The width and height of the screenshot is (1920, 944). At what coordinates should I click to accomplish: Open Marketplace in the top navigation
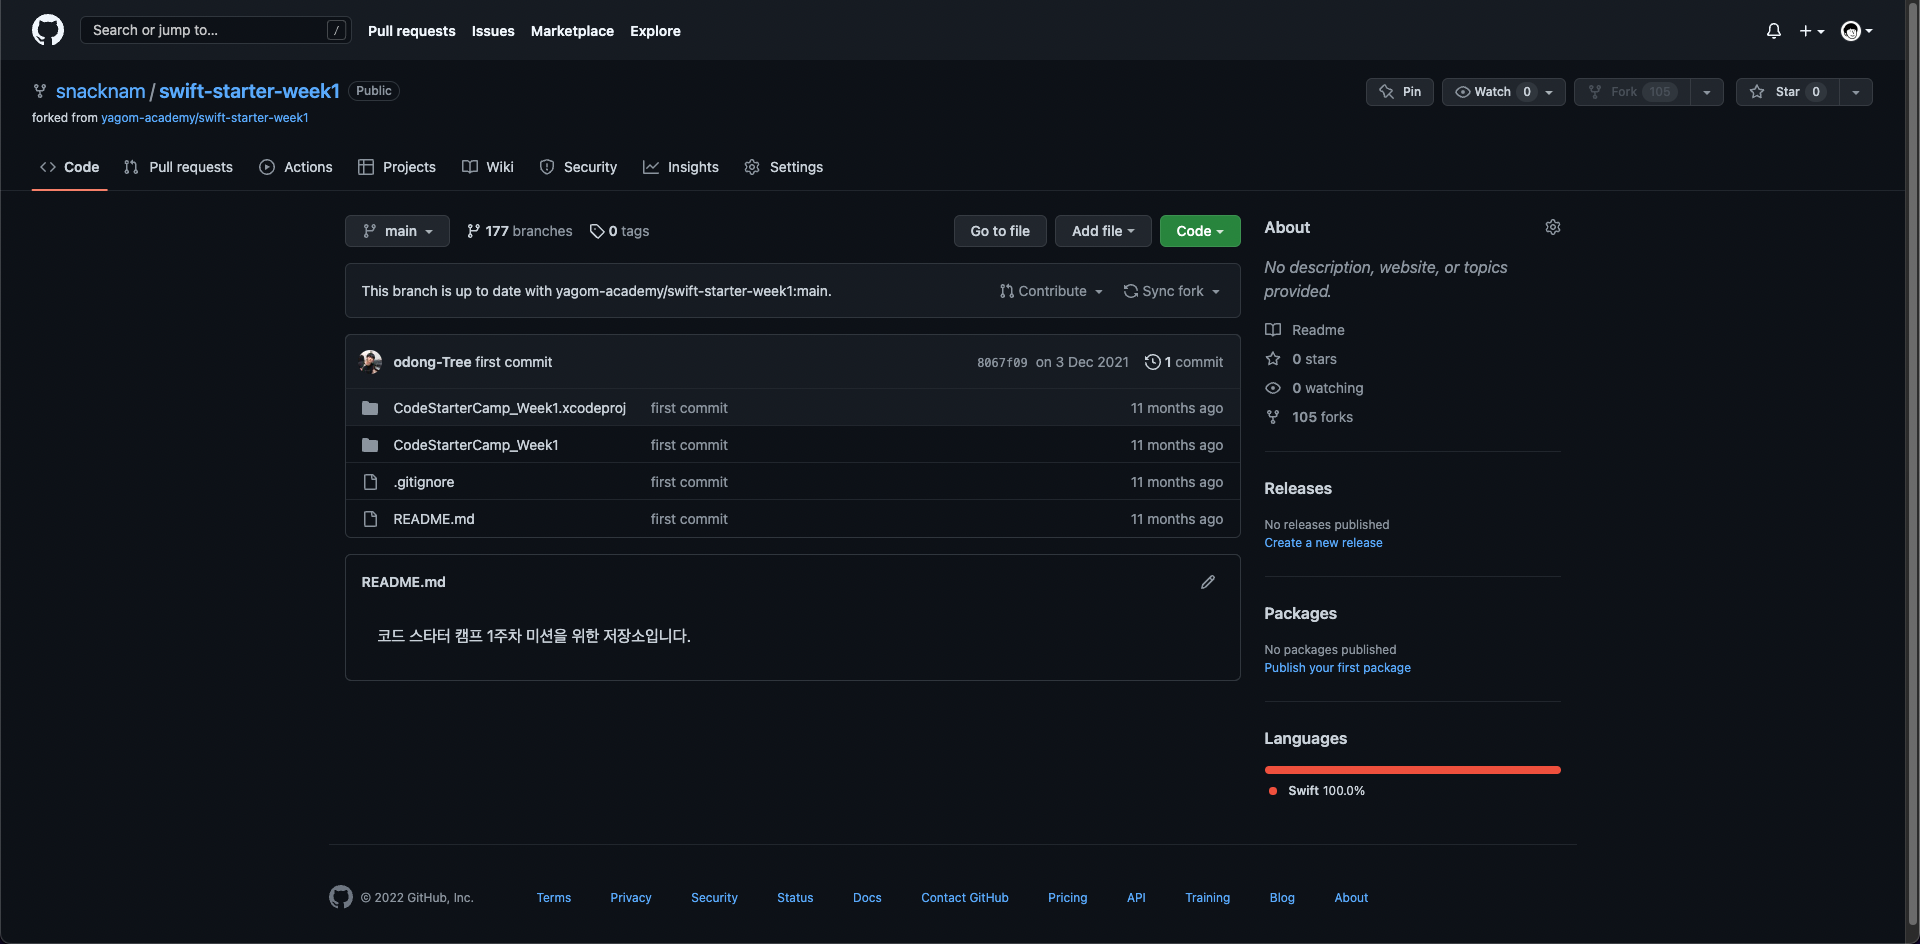click(572, 31)
